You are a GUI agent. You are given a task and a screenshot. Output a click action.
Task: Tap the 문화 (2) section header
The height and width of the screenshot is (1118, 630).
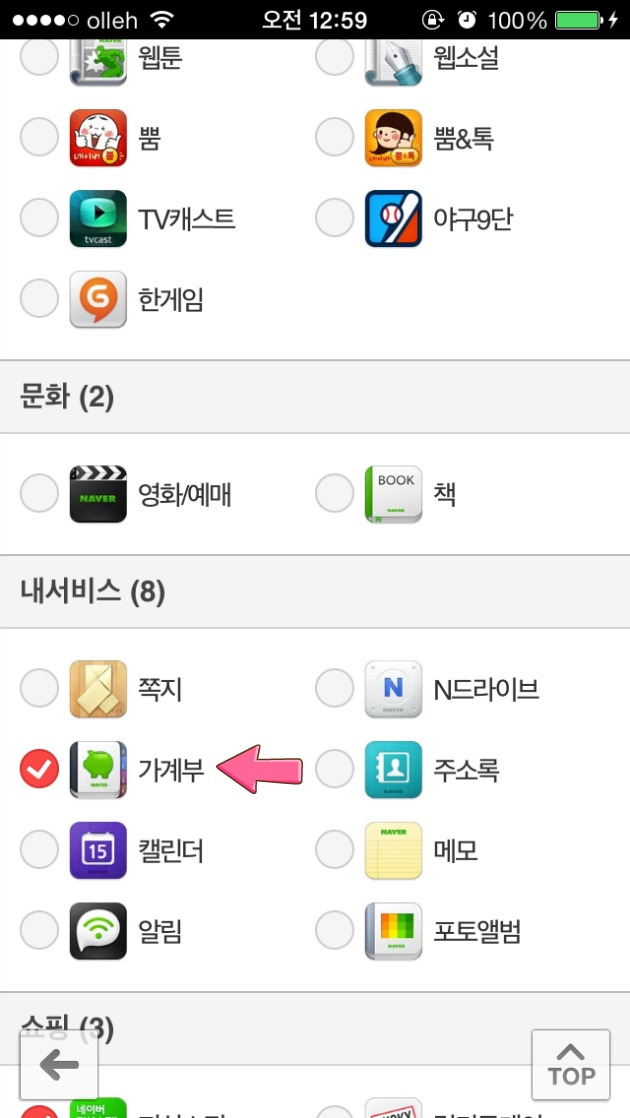point(315,396)
